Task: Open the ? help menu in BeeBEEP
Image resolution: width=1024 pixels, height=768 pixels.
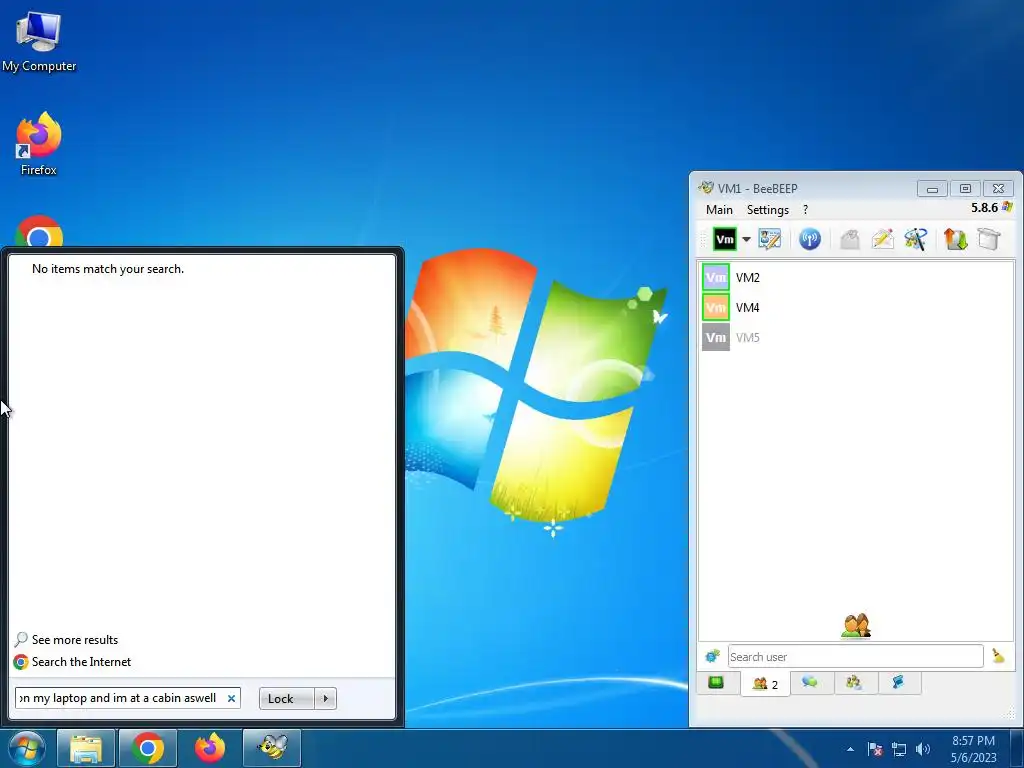Action: (x=805, y=210)
